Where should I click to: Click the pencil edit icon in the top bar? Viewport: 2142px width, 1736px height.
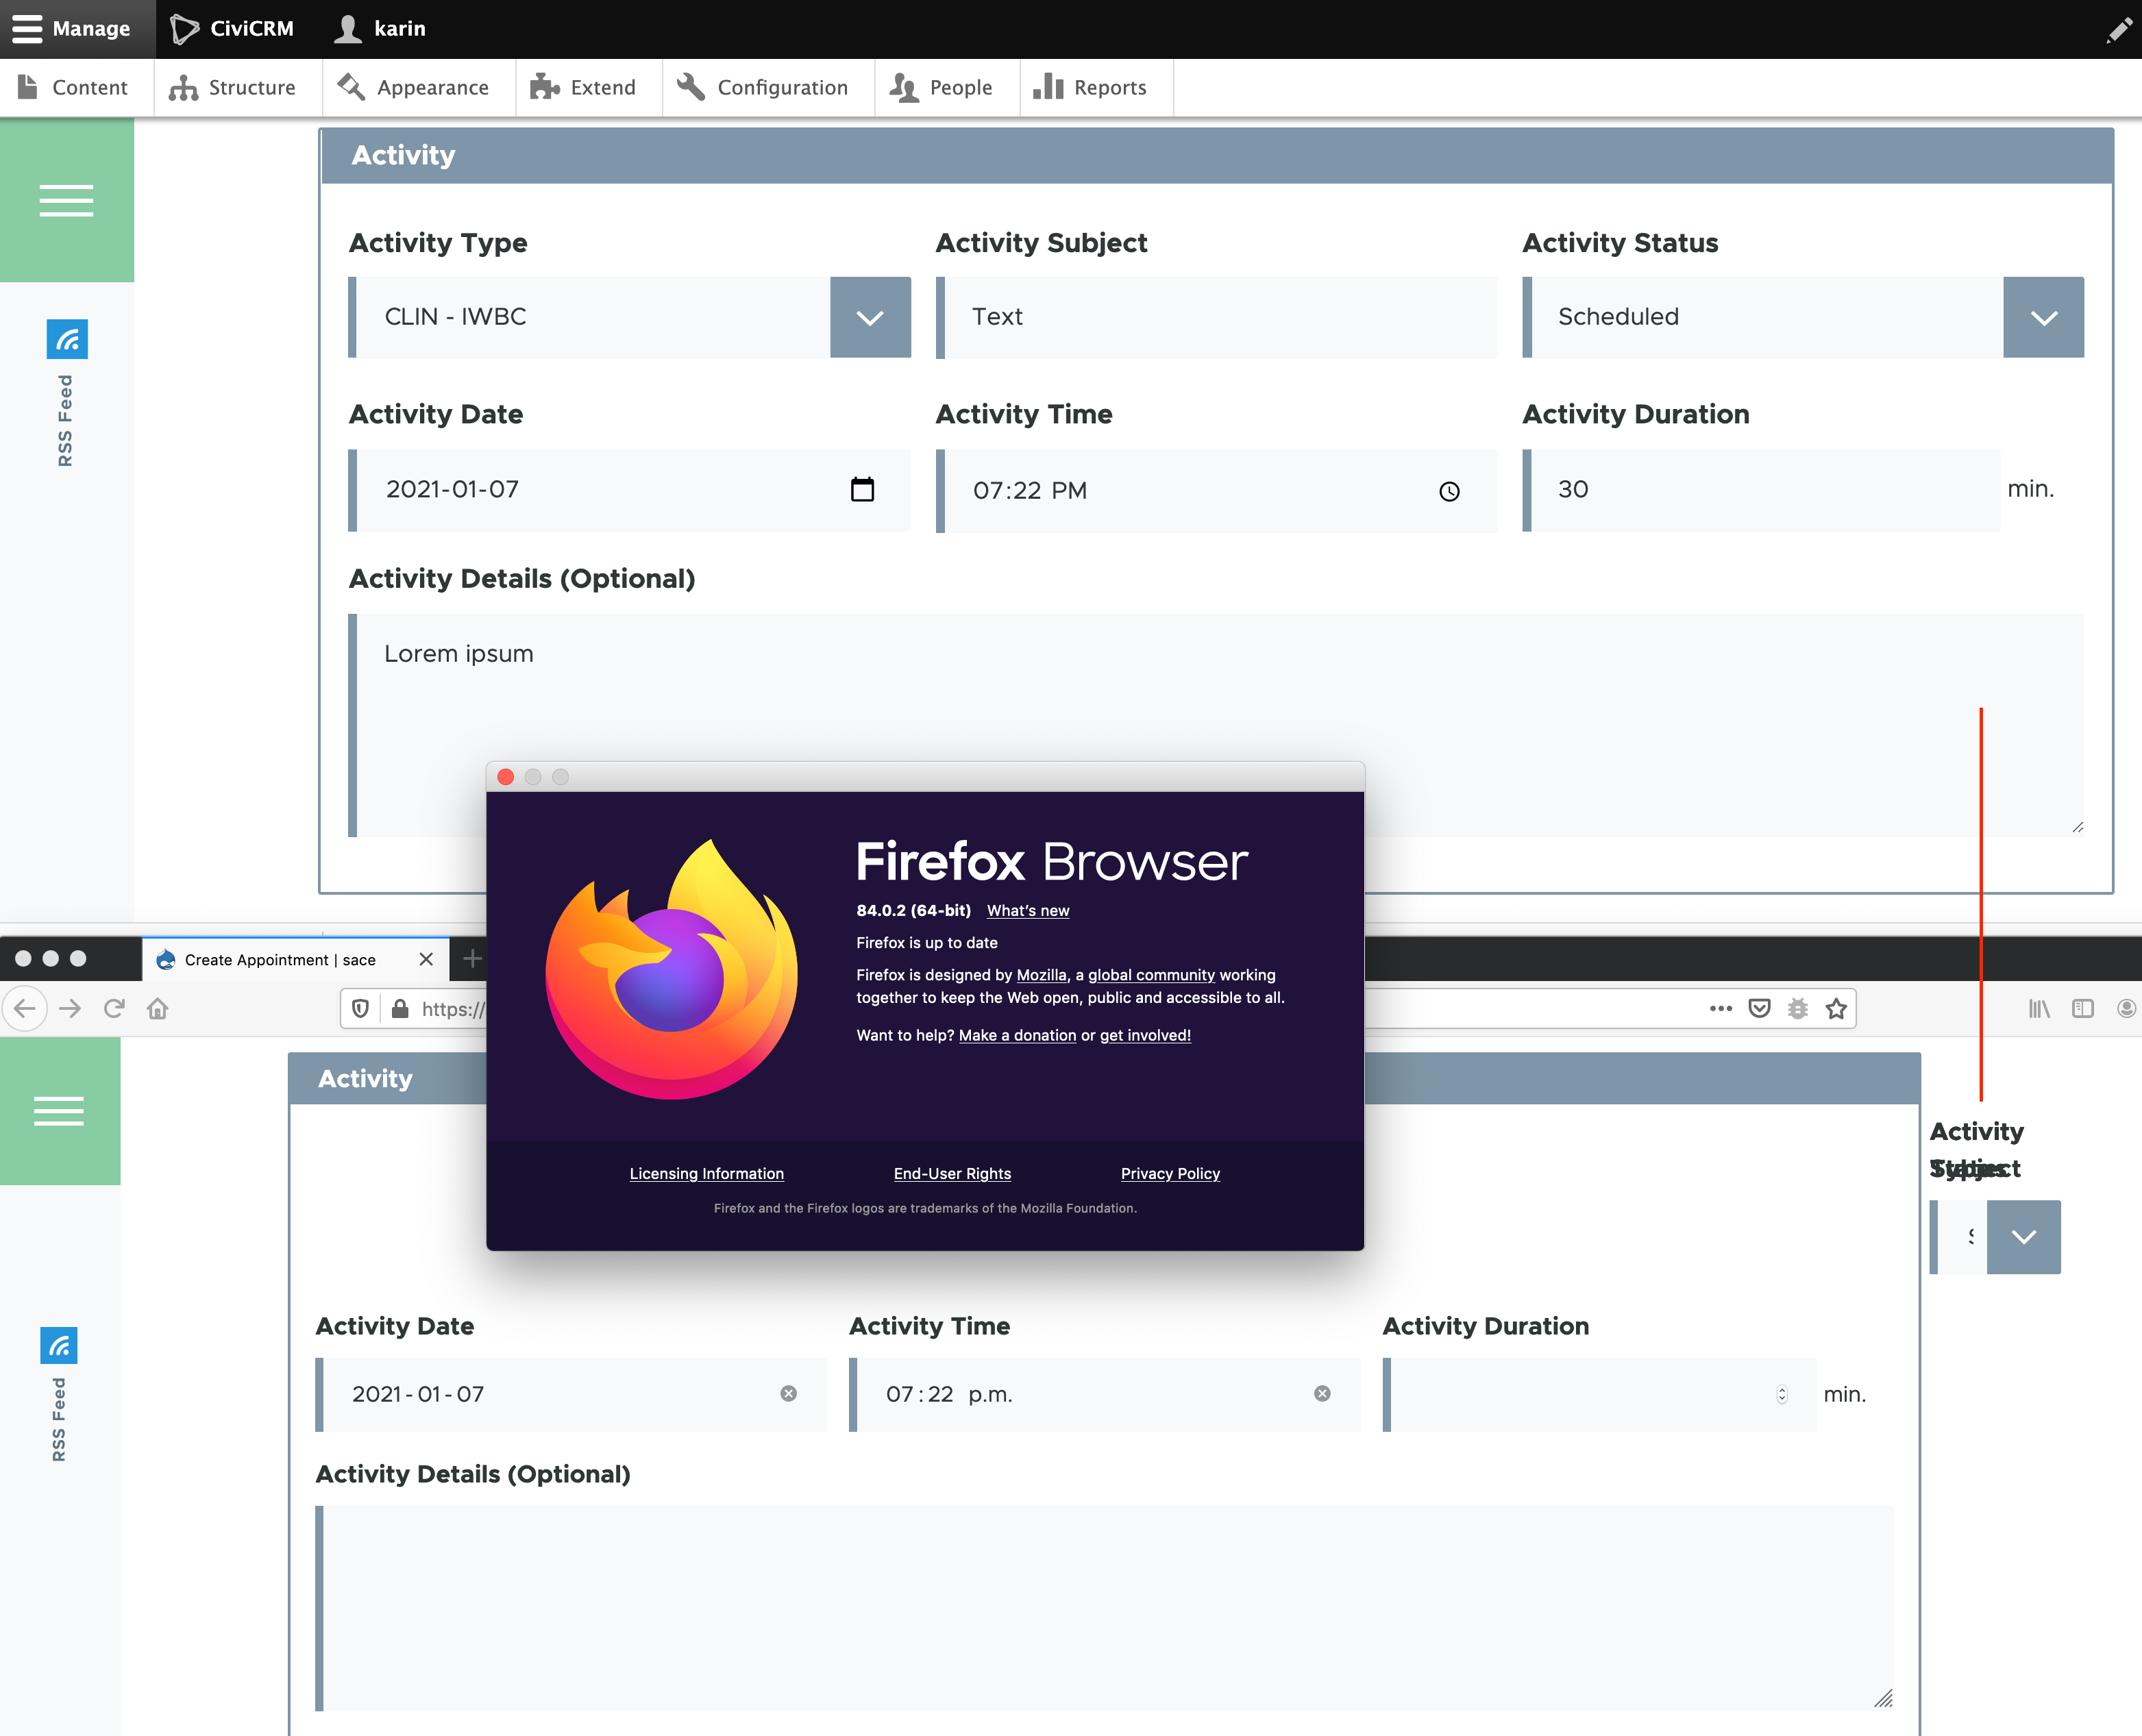tap(2119, 30)
